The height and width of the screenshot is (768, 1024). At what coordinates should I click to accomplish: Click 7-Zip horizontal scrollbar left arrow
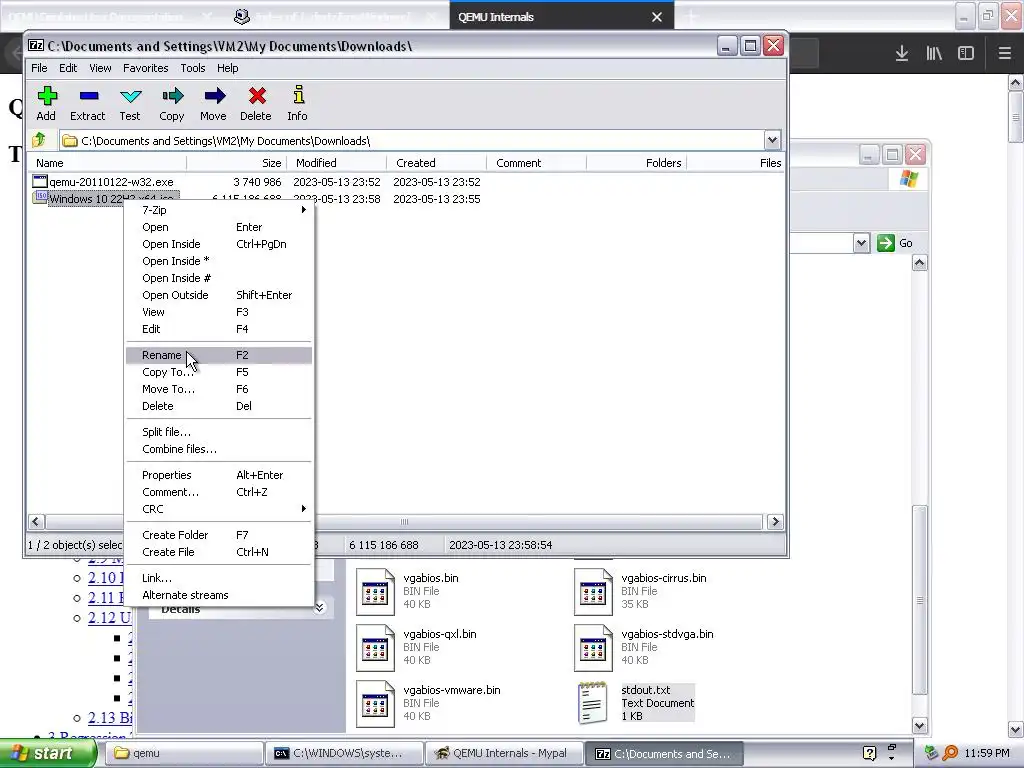[x=37, y=522]
